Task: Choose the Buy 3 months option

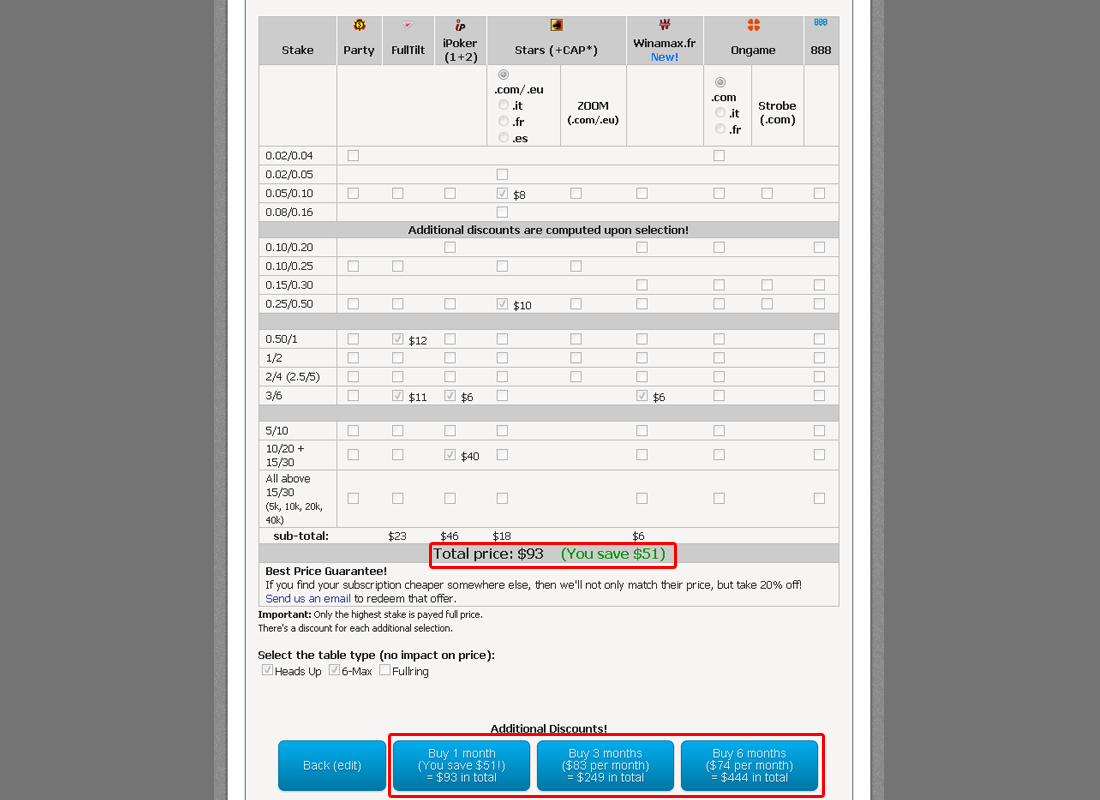Action: tap(605, 765)
